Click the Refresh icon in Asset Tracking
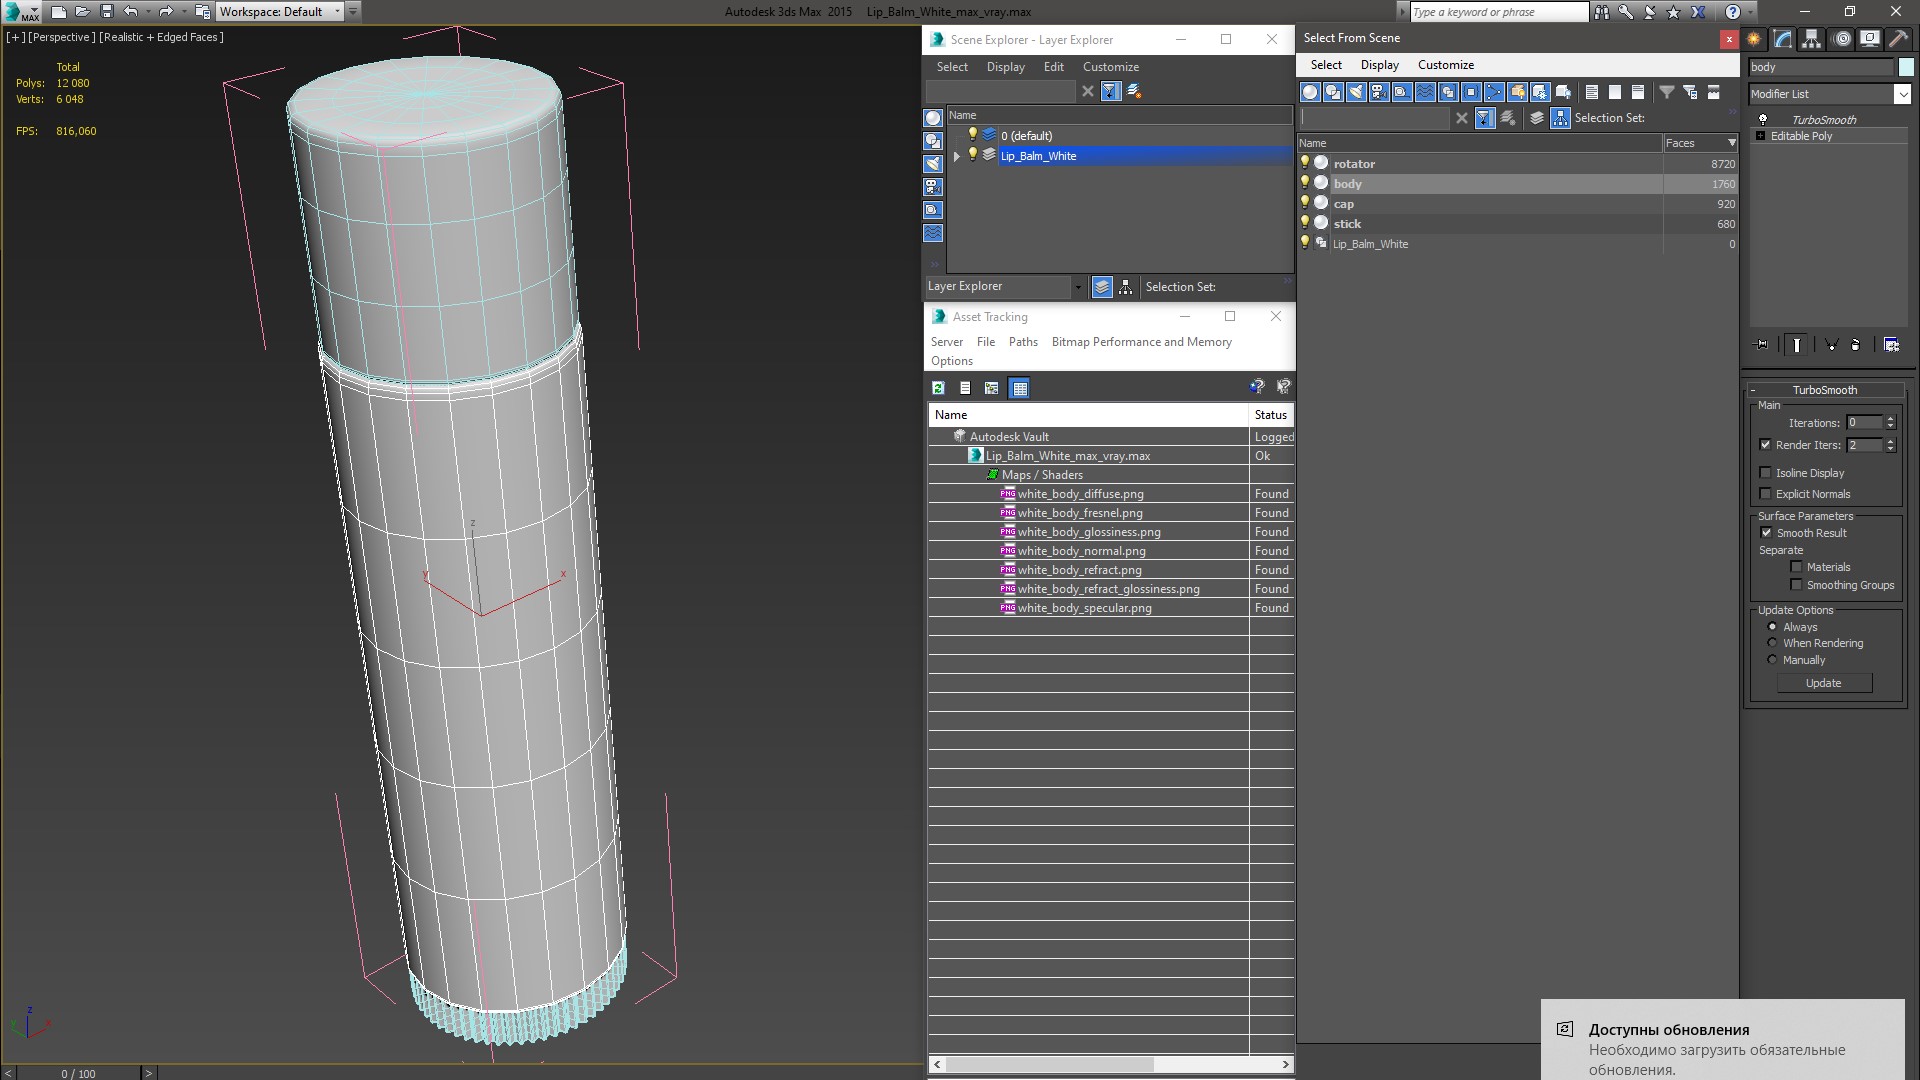This screenshot has height=1080, width=1920. [x=938, y=388]
